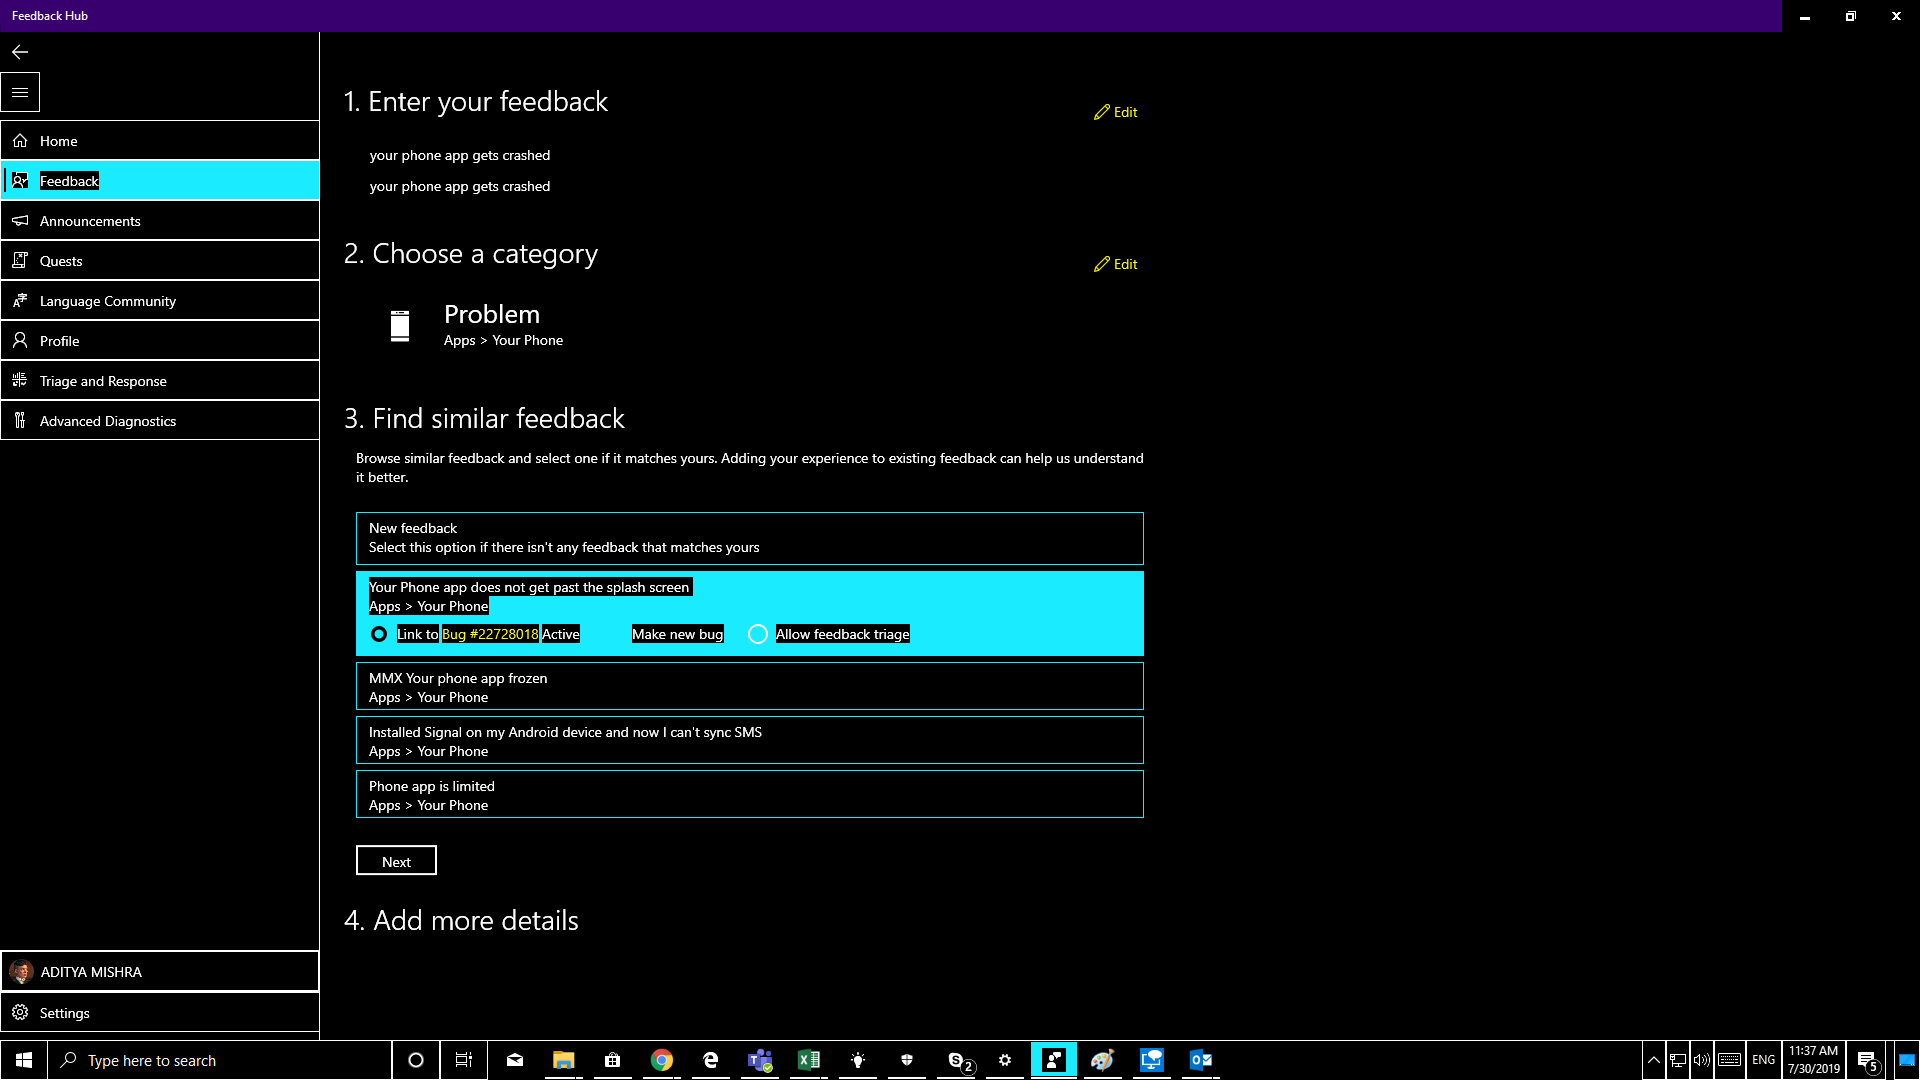Show hidden system tray icons
Image resolution: width=1920 pixels, height=1080 pixels.
coord(1654,1060)
